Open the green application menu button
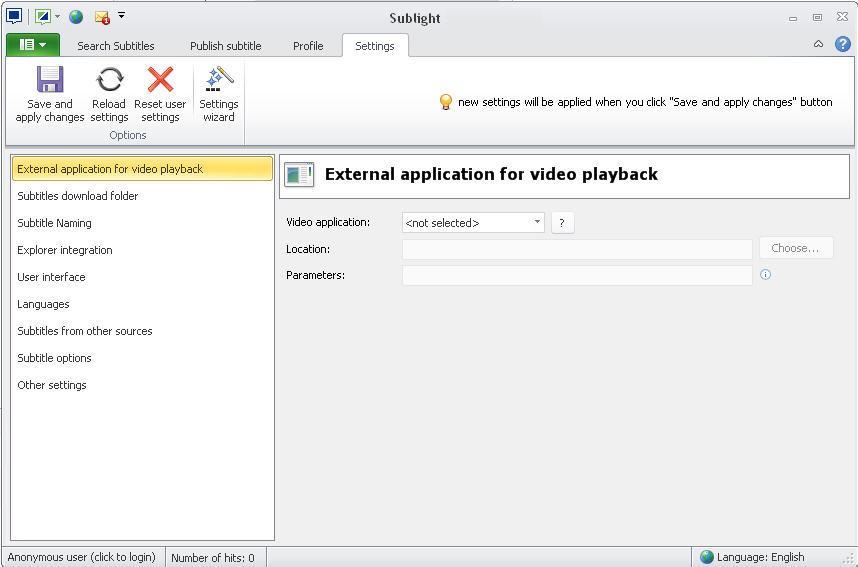Screen dimensions: 858x567 pyautogui.click(x=33, y=45)
